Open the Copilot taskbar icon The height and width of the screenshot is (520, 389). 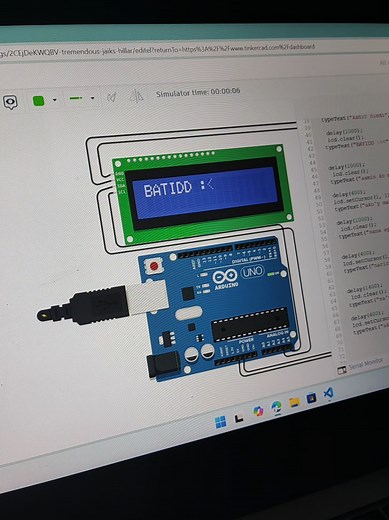[258, 412]
